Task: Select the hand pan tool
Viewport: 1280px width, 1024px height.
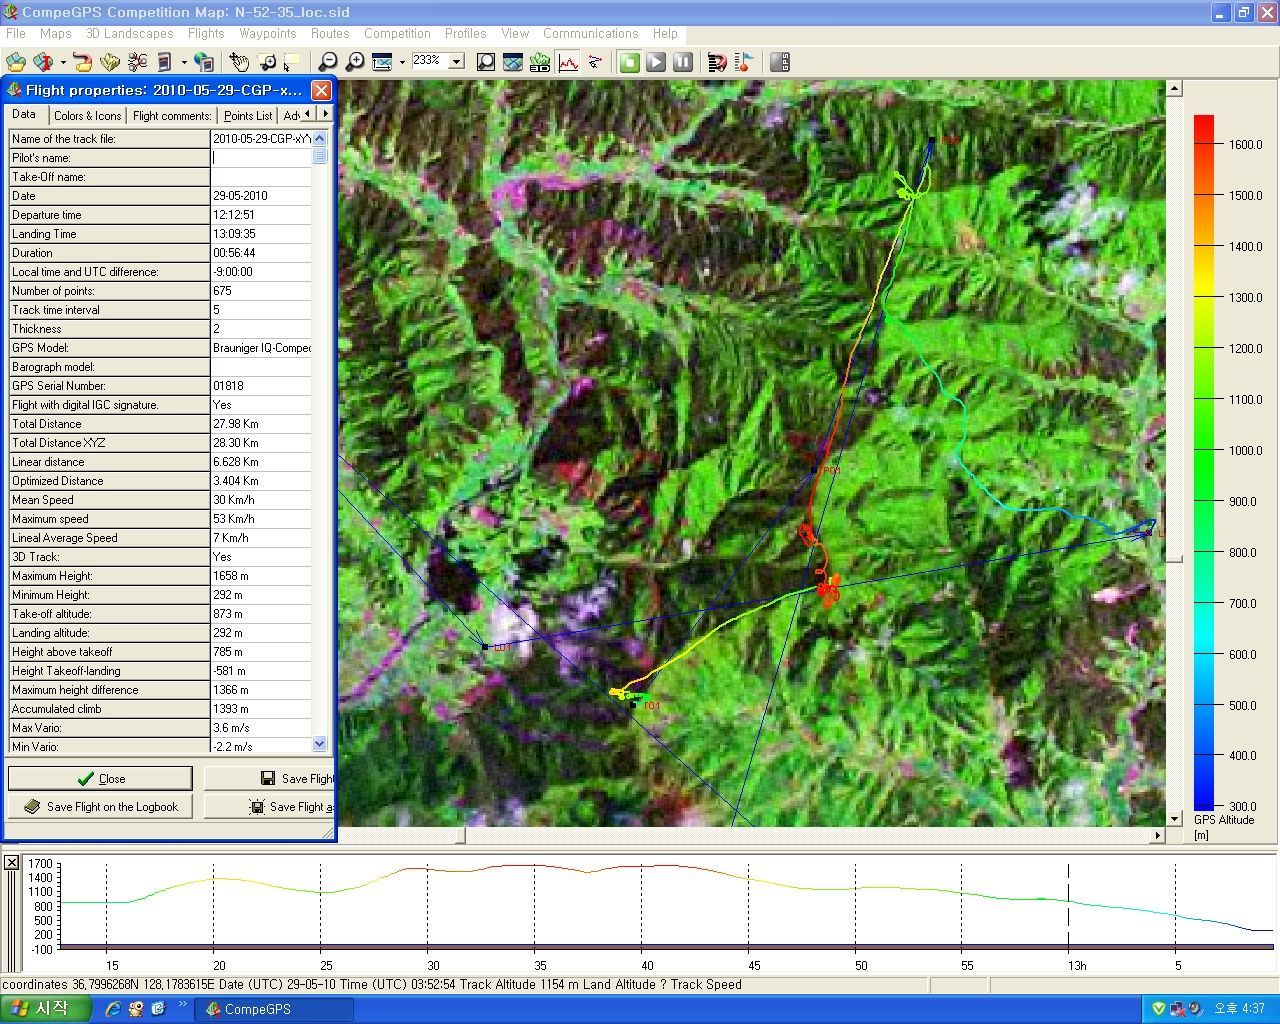Action: point(239,62)
